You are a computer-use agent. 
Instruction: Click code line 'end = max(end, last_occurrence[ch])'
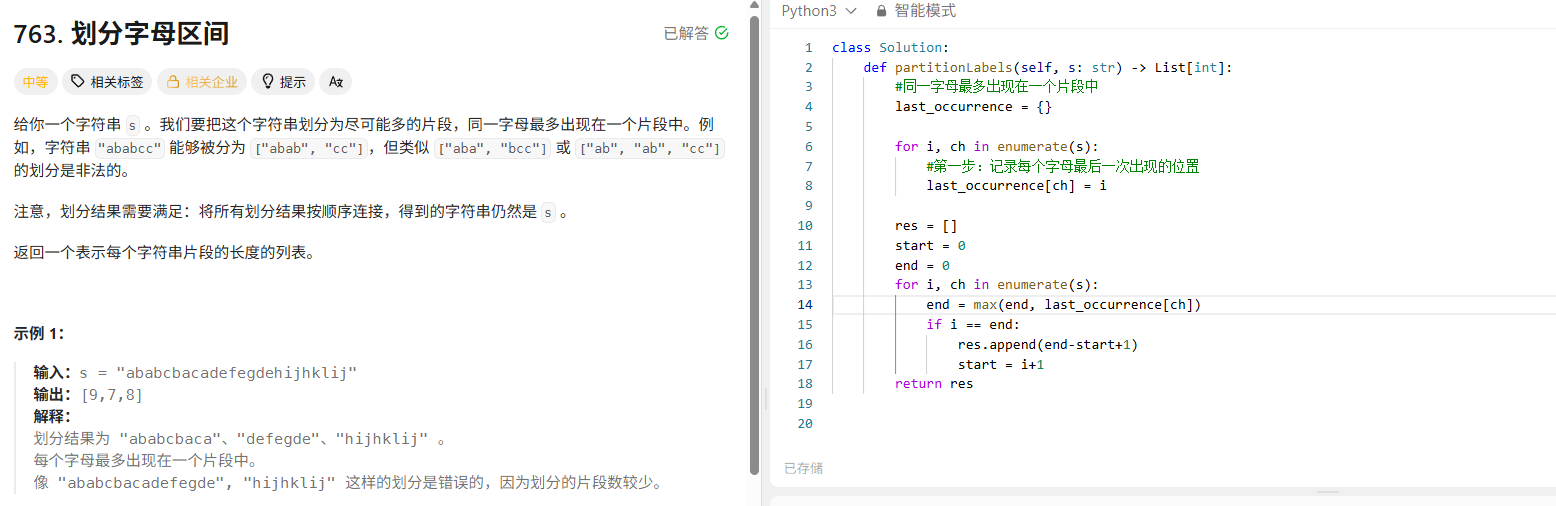(1063, 304)
